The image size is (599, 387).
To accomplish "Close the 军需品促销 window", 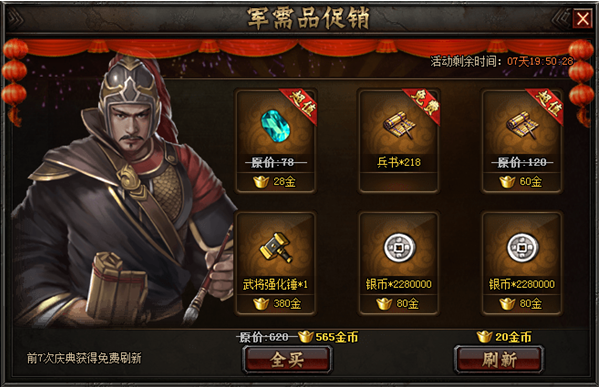I will point(582,18).
